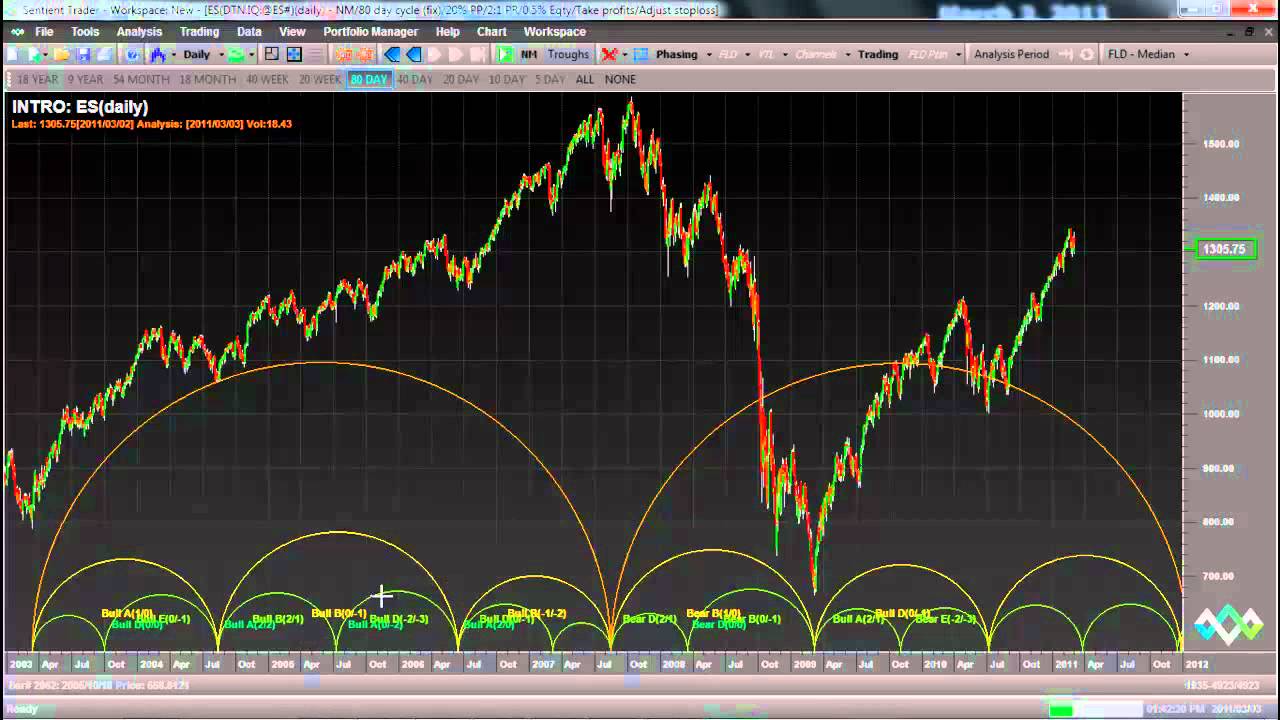Toggle the 80 DAY cycle filter
The height and width of the screenshot is (720, 1280).
(x=368, y=79)
